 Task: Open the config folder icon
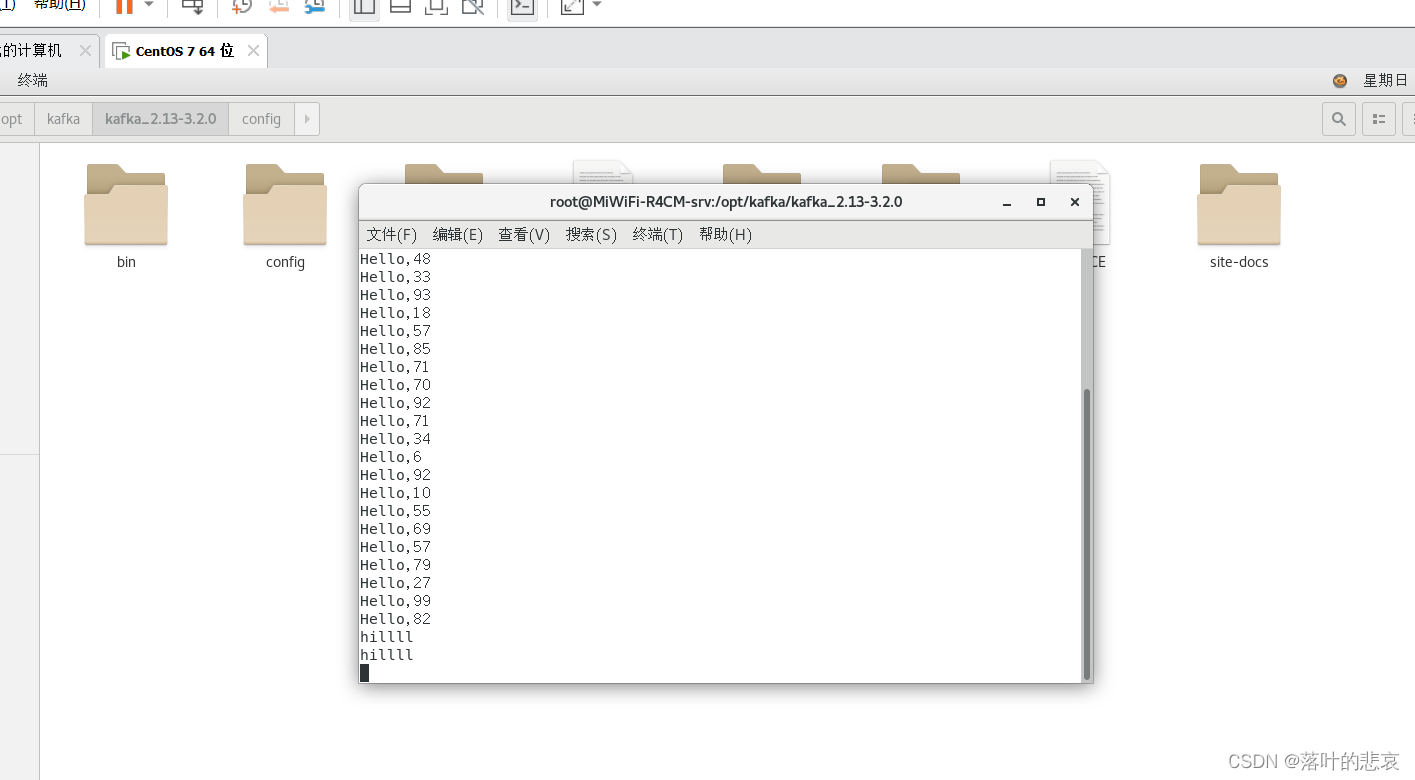pyautogui.click(x=285, y=205)
